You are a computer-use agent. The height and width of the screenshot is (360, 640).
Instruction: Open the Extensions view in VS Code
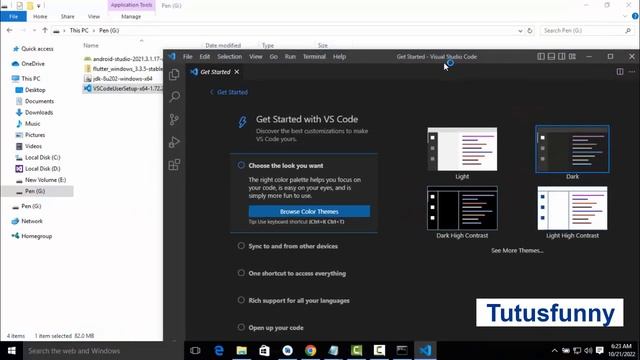[x=174, y=164]
